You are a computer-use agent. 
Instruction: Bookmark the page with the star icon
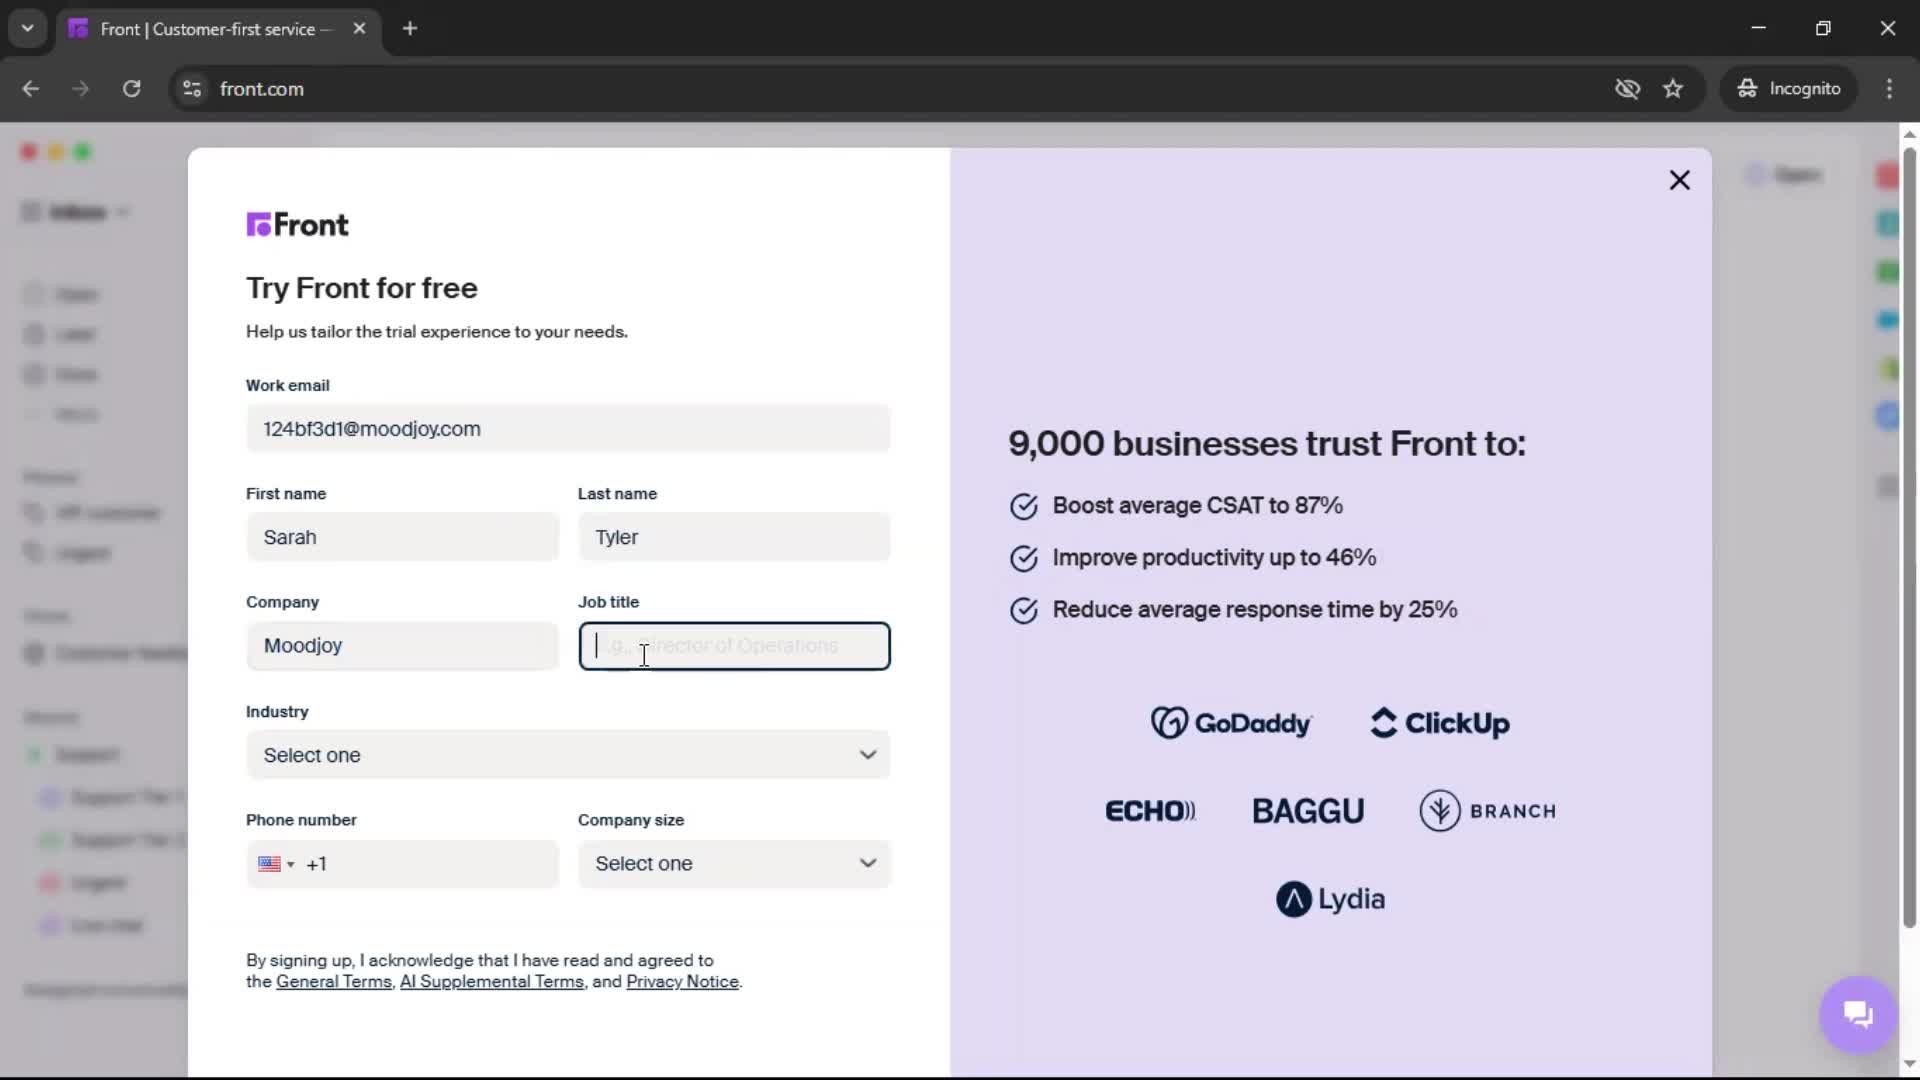coord(1674,89)
